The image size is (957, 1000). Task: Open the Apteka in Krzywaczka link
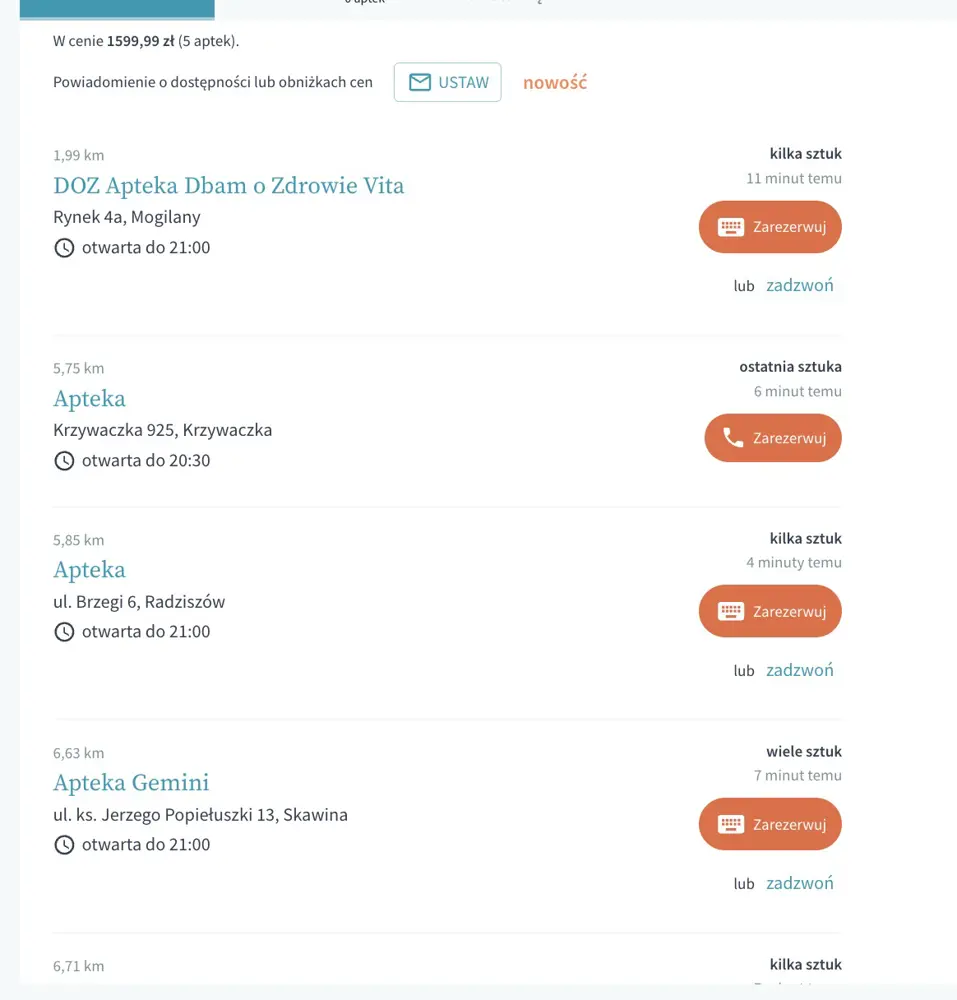pos(89,399)
